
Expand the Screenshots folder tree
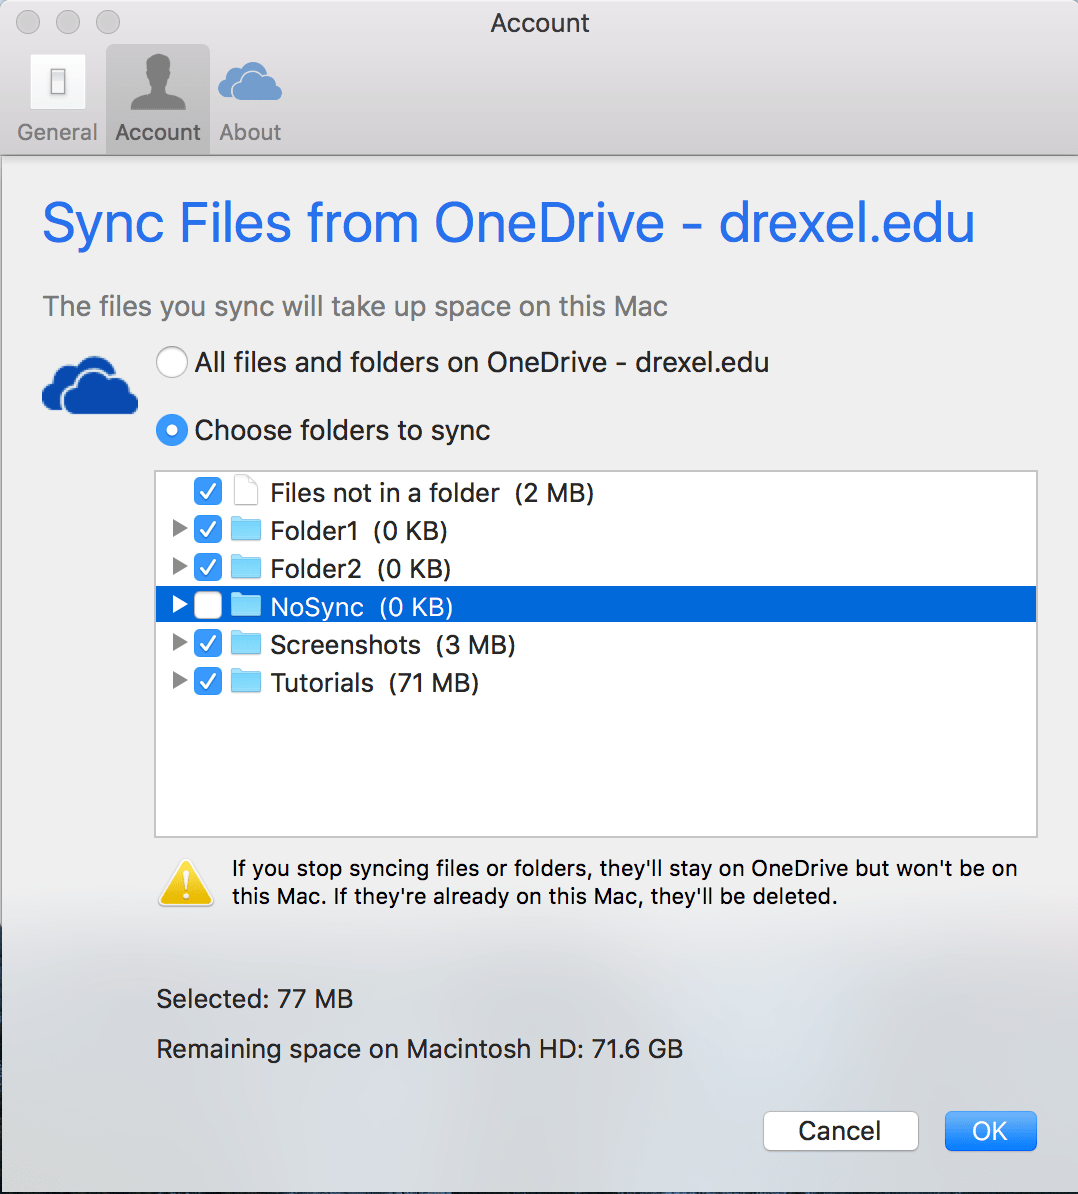[x=178, y=643]
